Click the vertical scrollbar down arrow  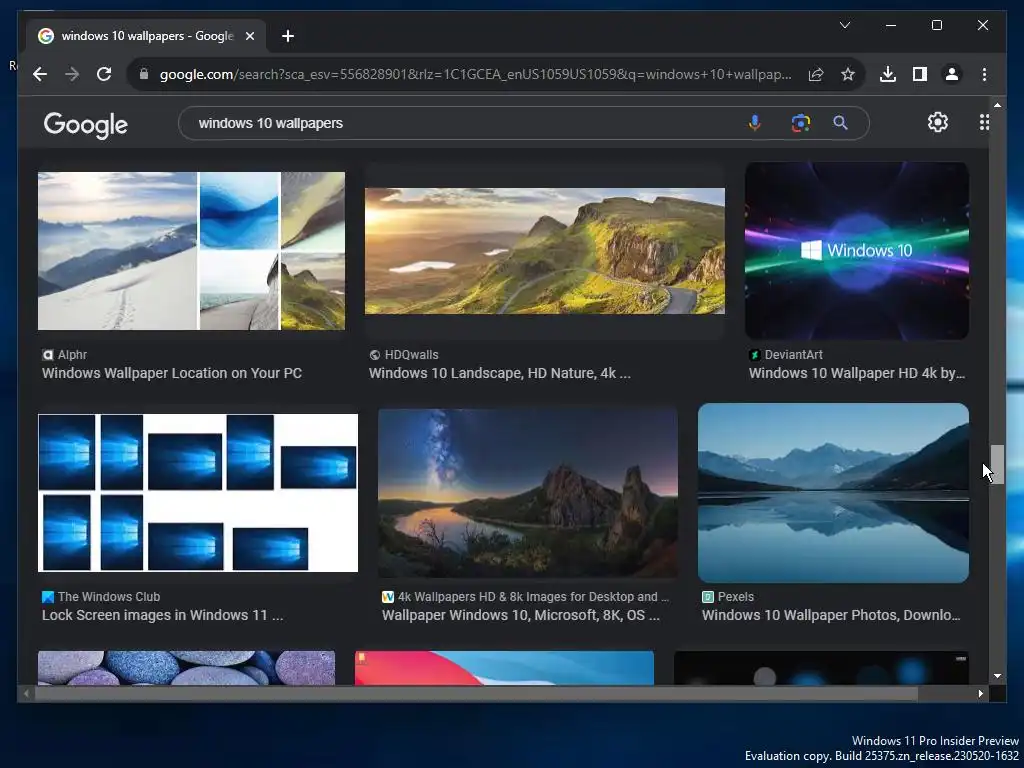(x=997, y=677)
